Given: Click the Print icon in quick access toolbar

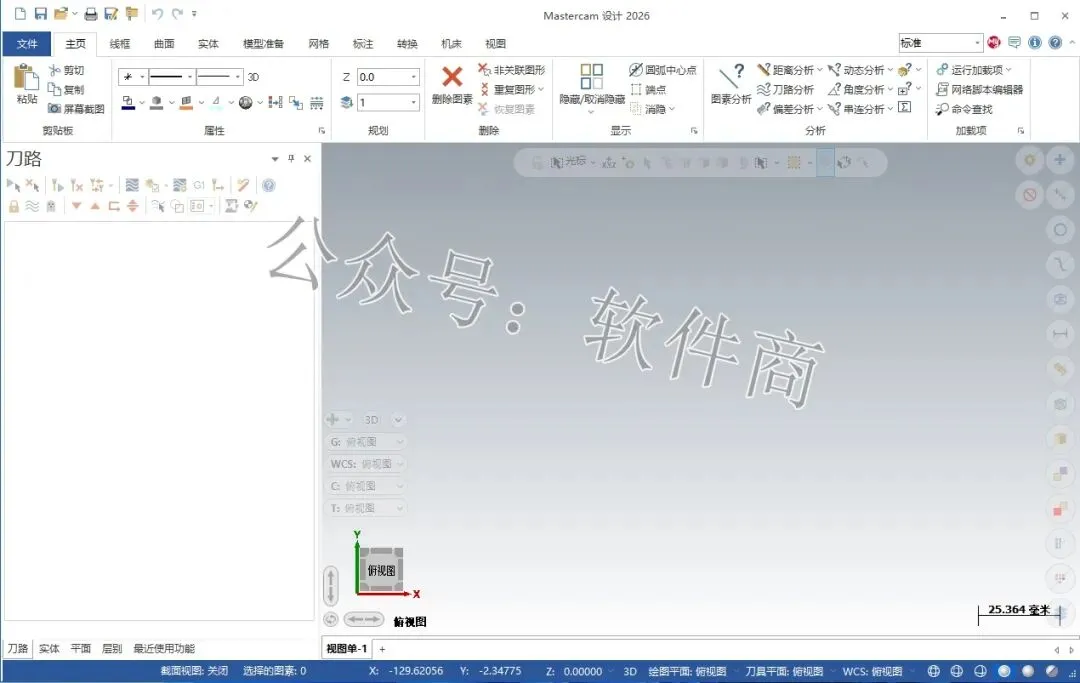Looking at the screenshot, I should coord(91,14).
